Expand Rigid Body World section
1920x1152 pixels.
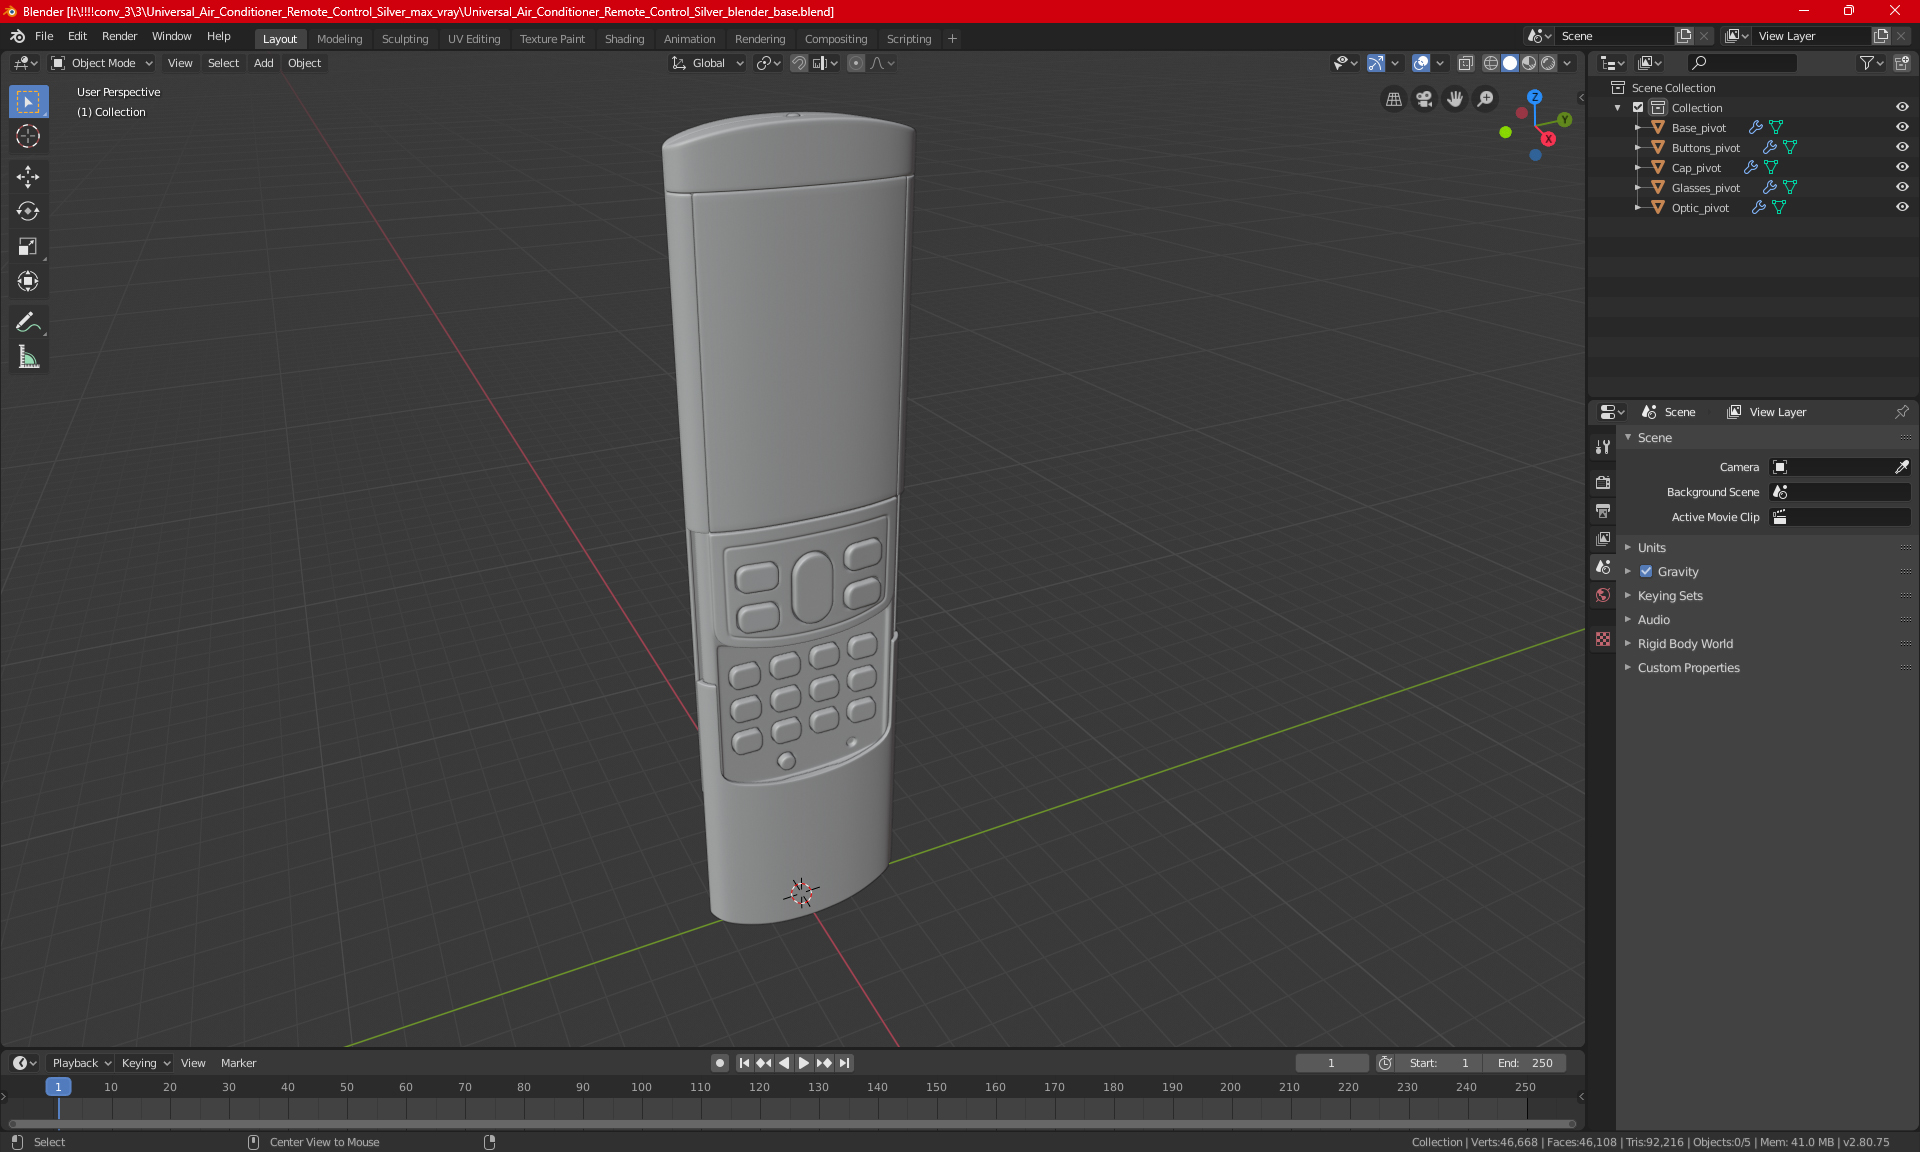click(x=1685, y=644)
